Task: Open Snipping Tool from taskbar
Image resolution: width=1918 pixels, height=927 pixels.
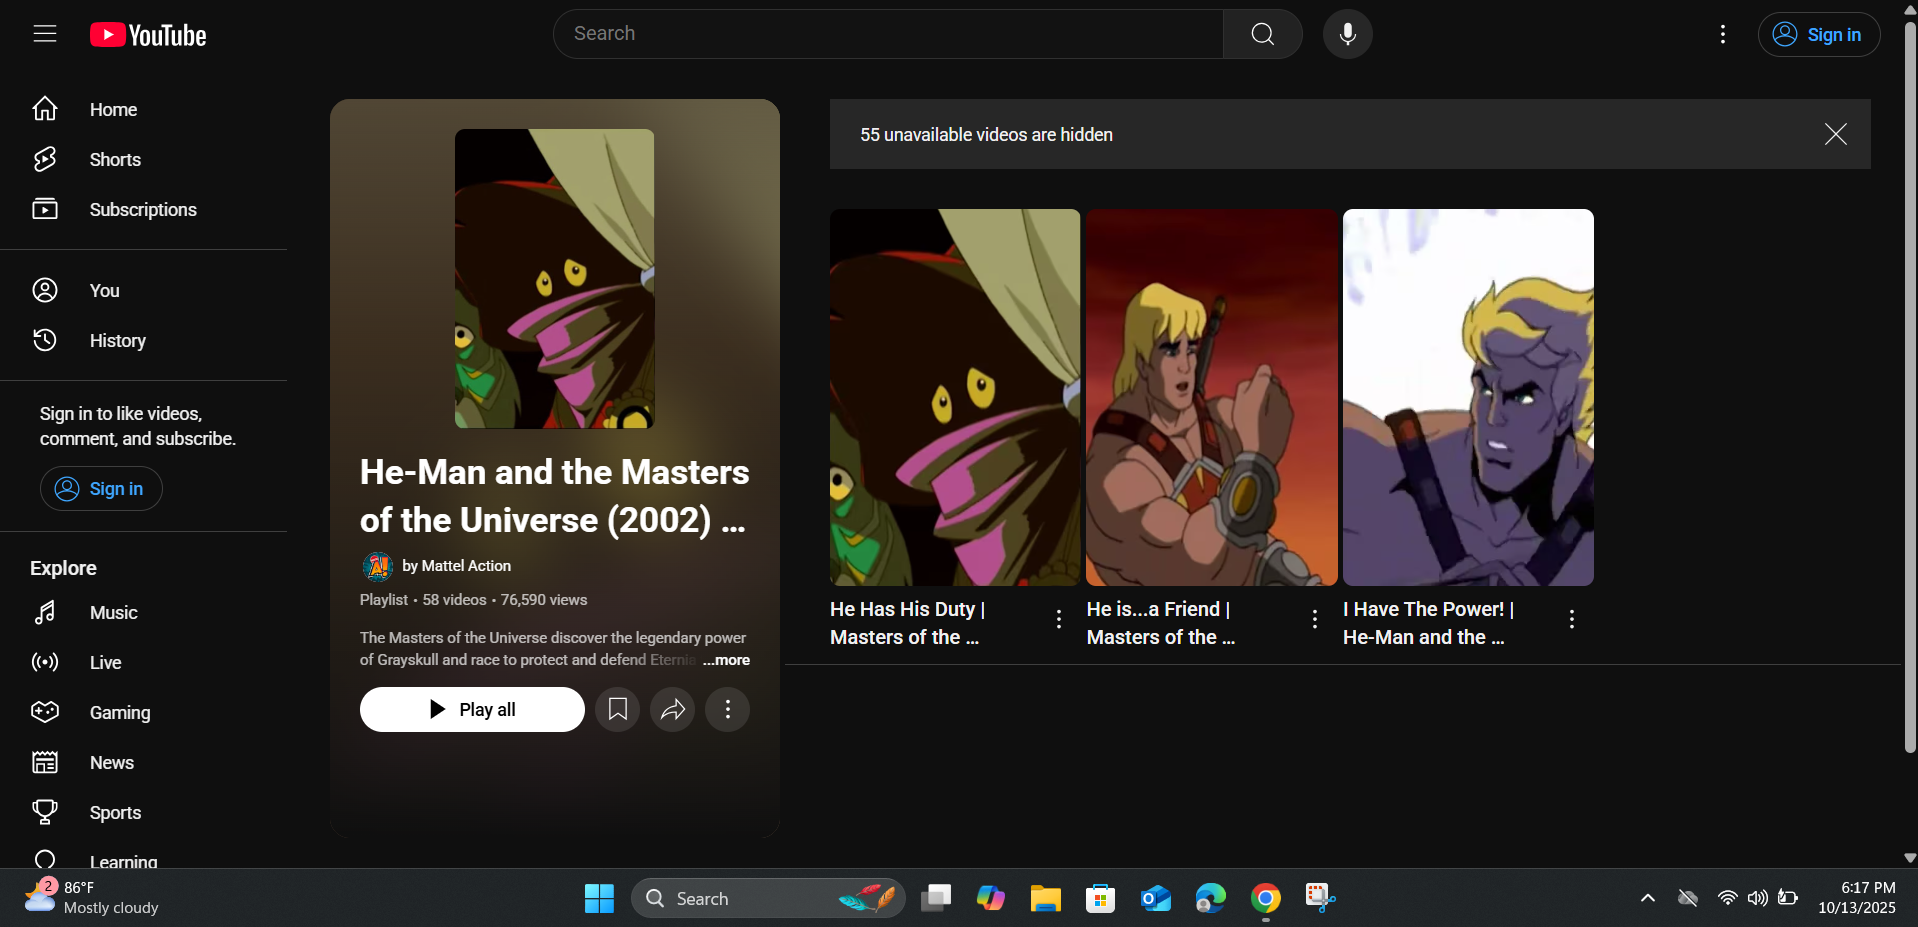Action: [x=1321, y=898]
